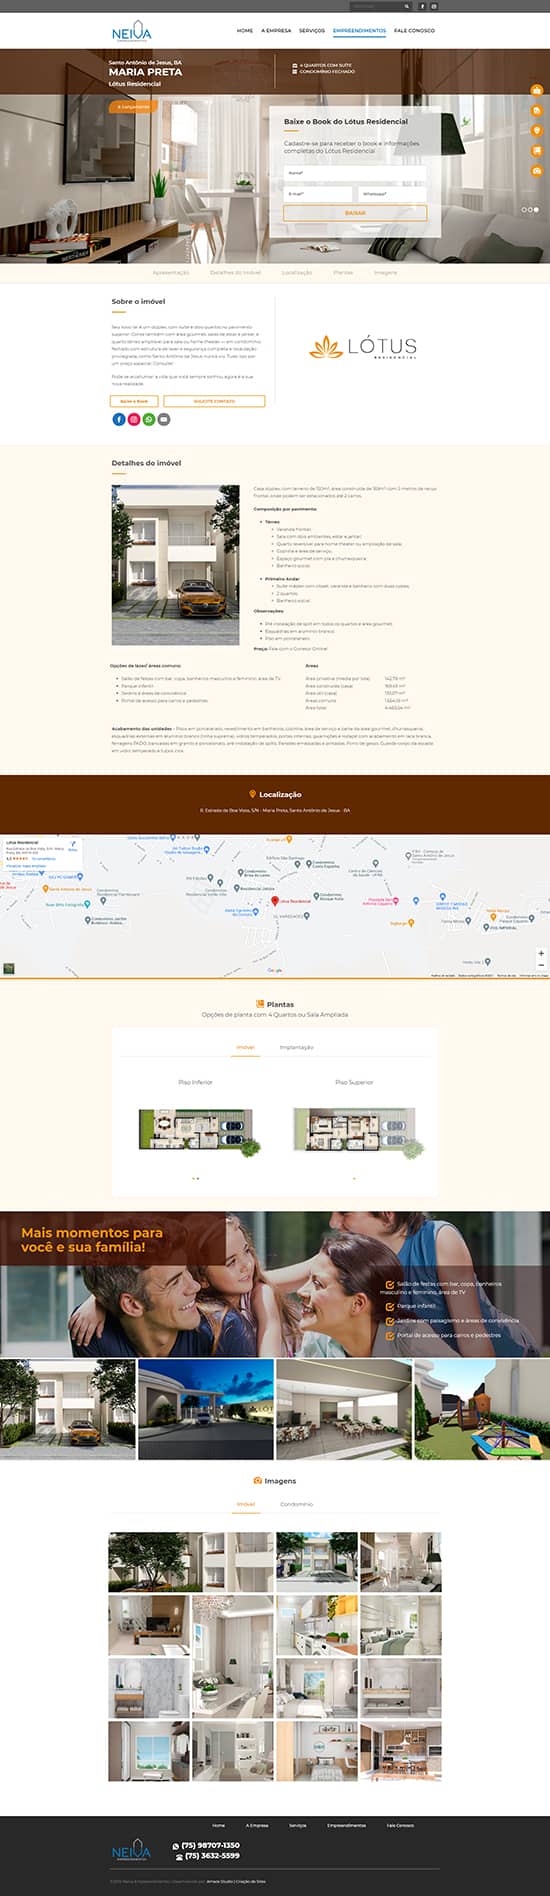Click the BAIXAR button in the form
Image resolution: width=550 pixels, height=1896 pixels.
pyautogui.click(x=355, y=213)
